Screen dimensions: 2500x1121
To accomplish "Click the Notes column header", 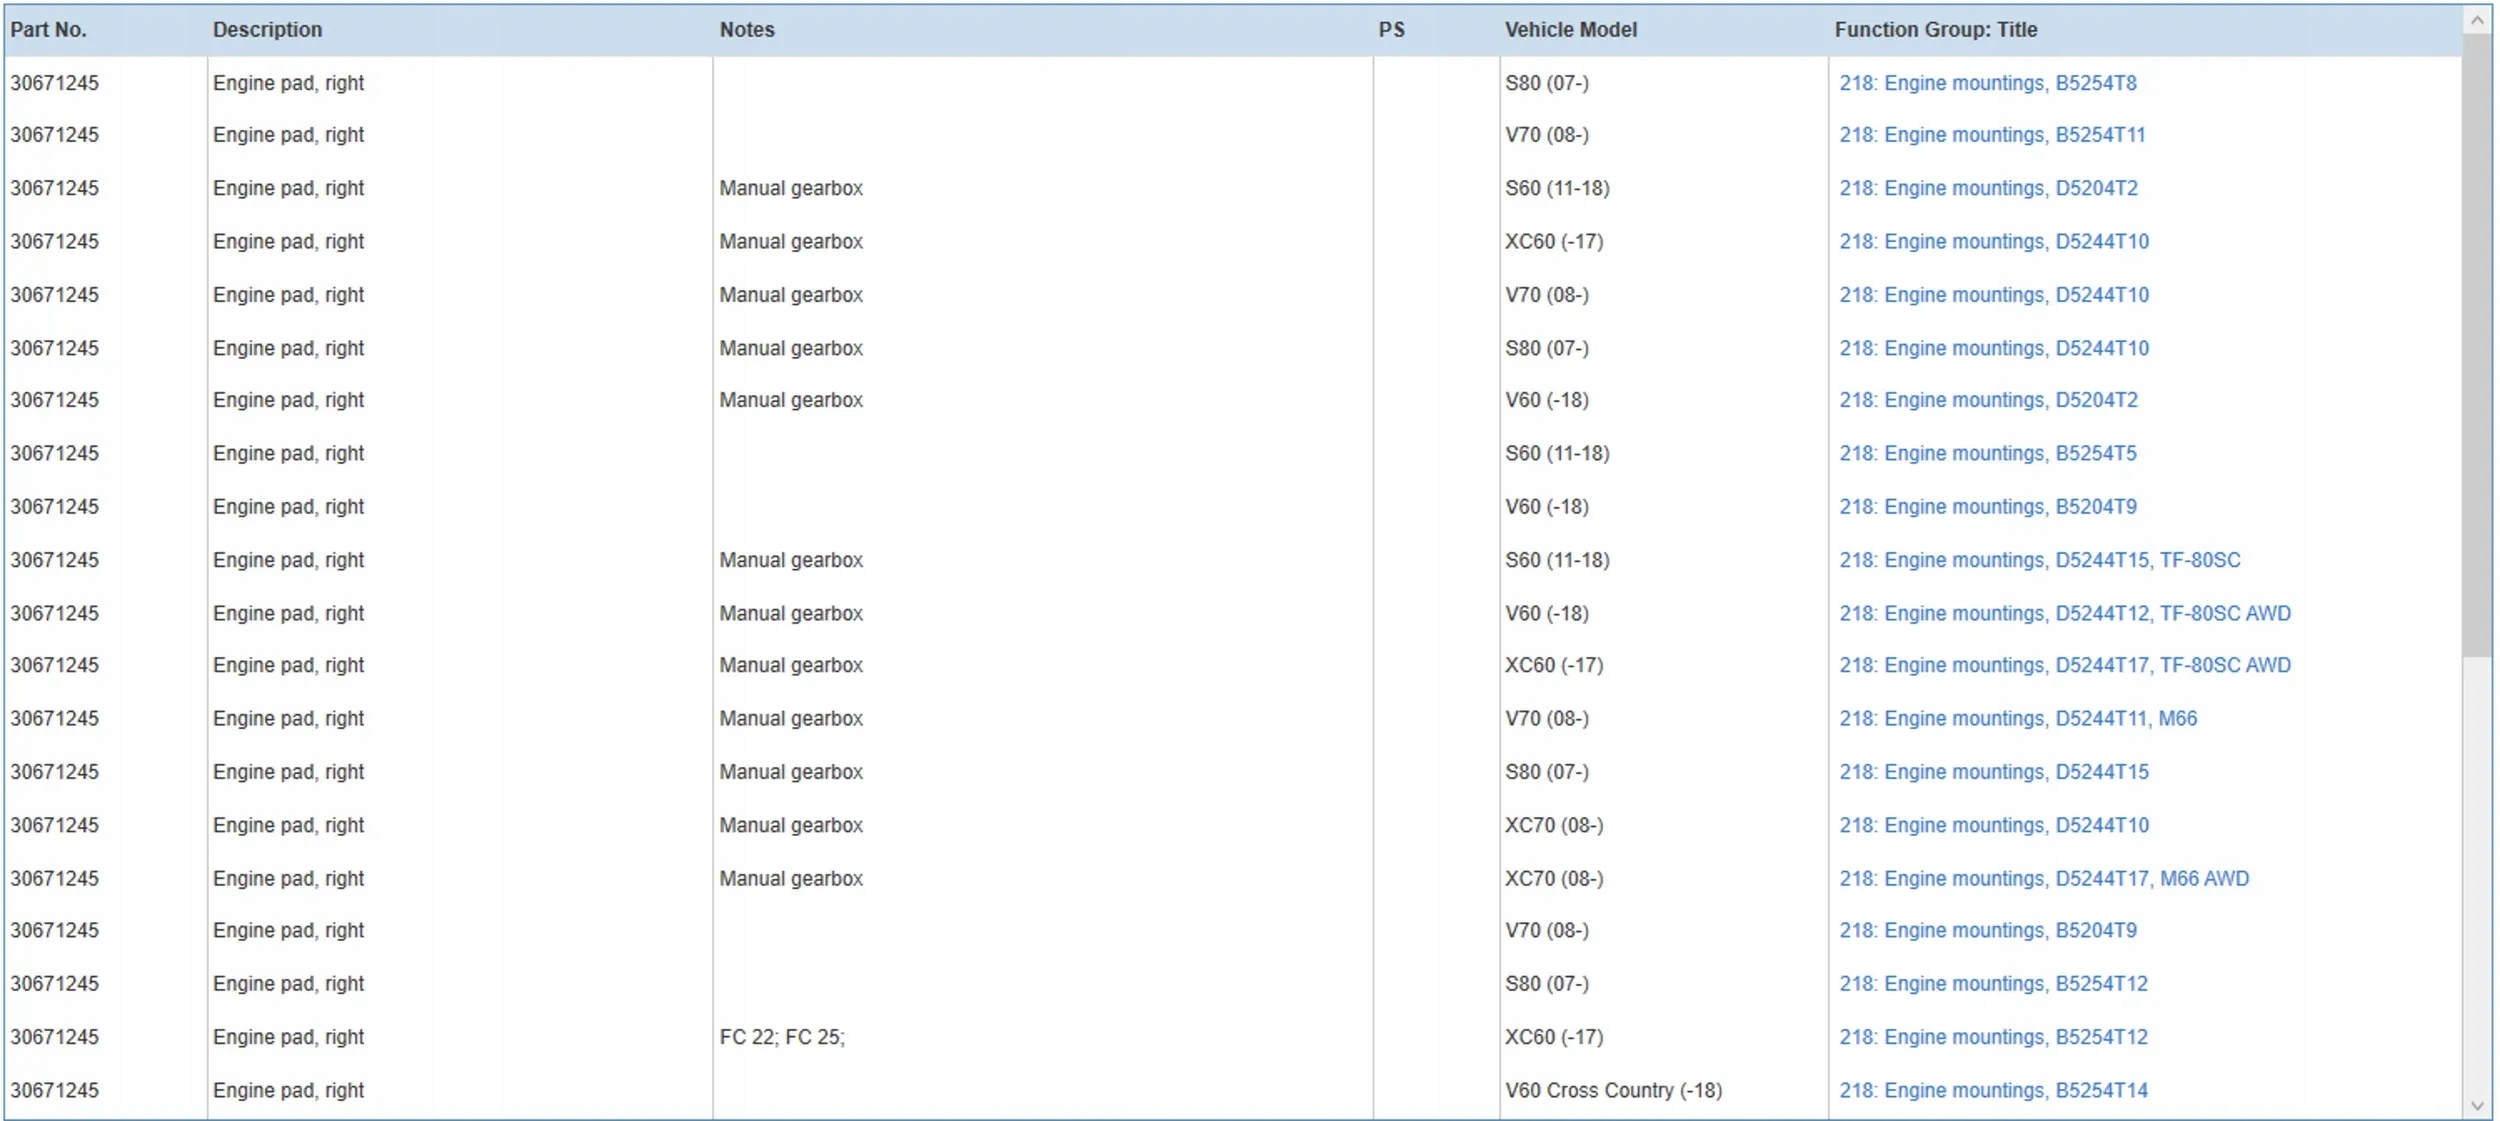I will pos(746,30).
